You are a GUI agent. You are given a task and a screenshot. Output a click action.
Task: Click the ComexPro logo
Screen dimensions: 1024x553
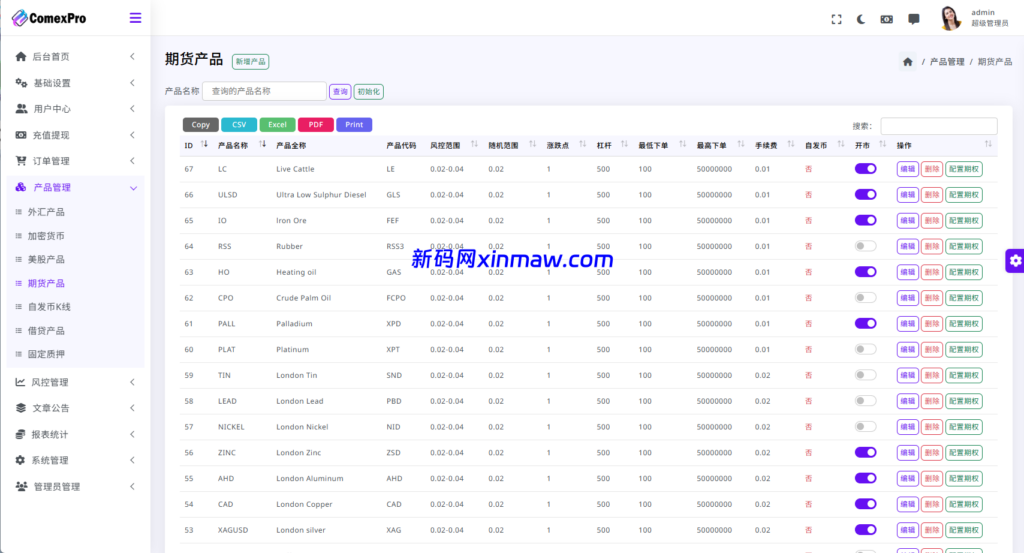[x=49, y=18]
